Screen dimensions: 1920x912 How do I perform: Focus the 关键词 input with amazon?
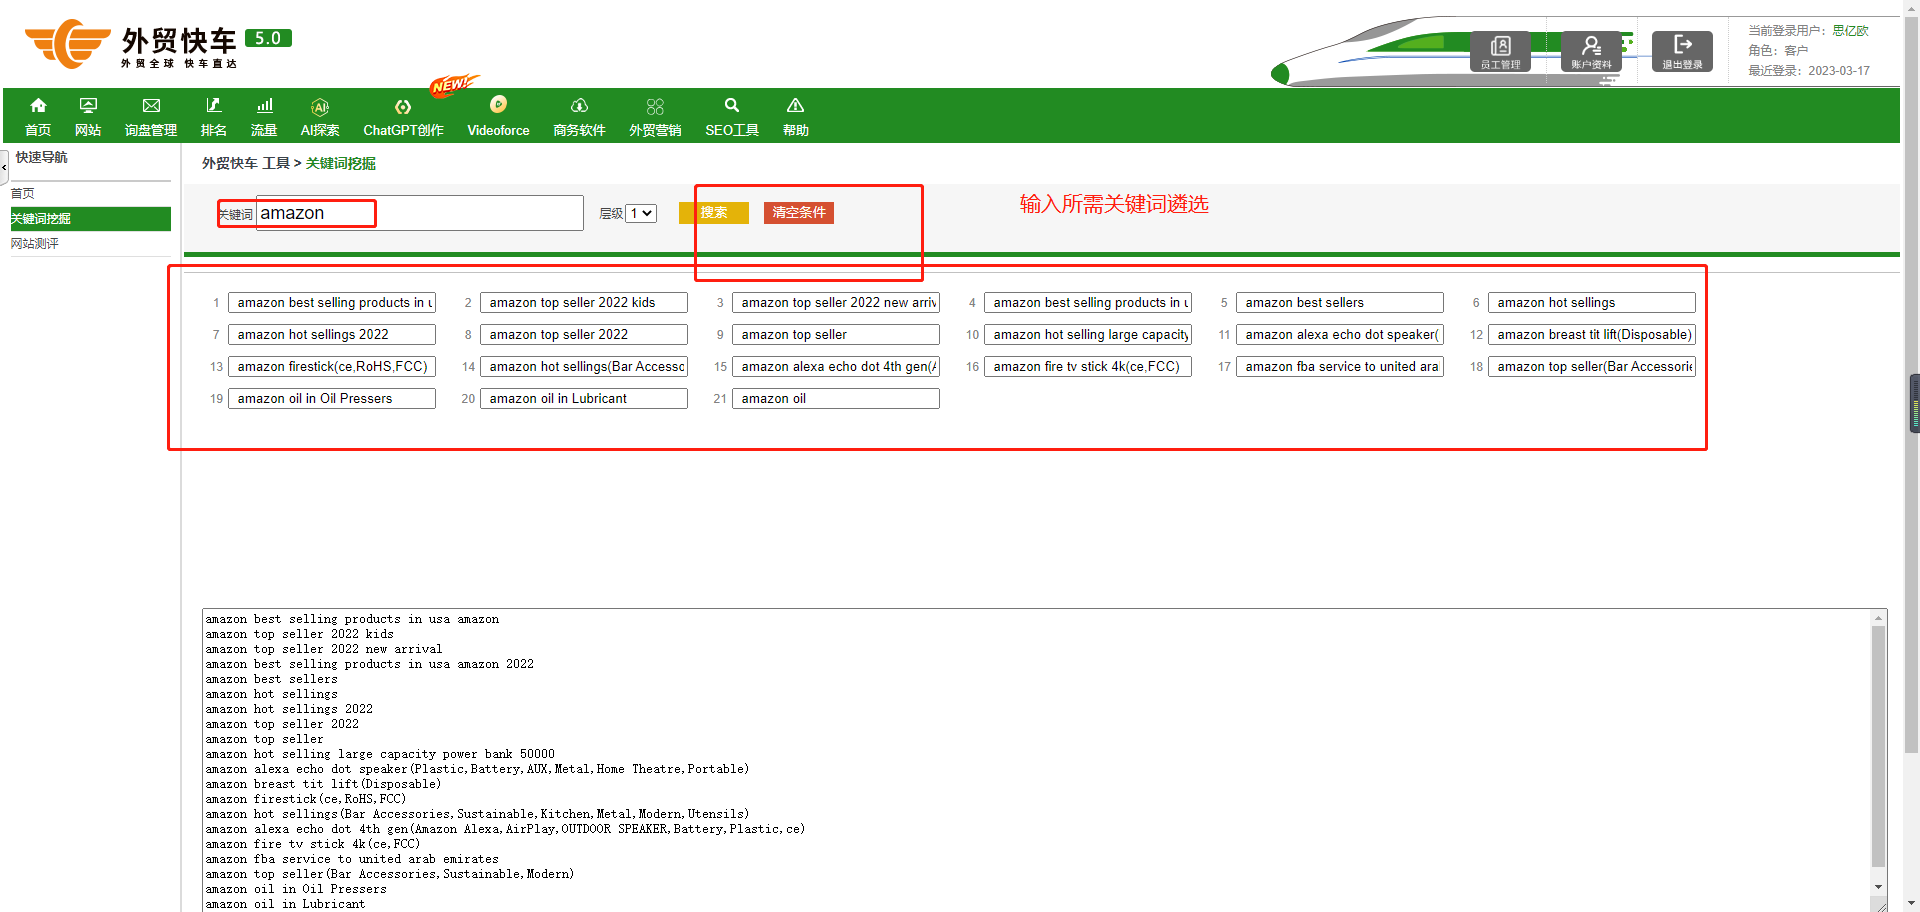[x=420, y=213]
